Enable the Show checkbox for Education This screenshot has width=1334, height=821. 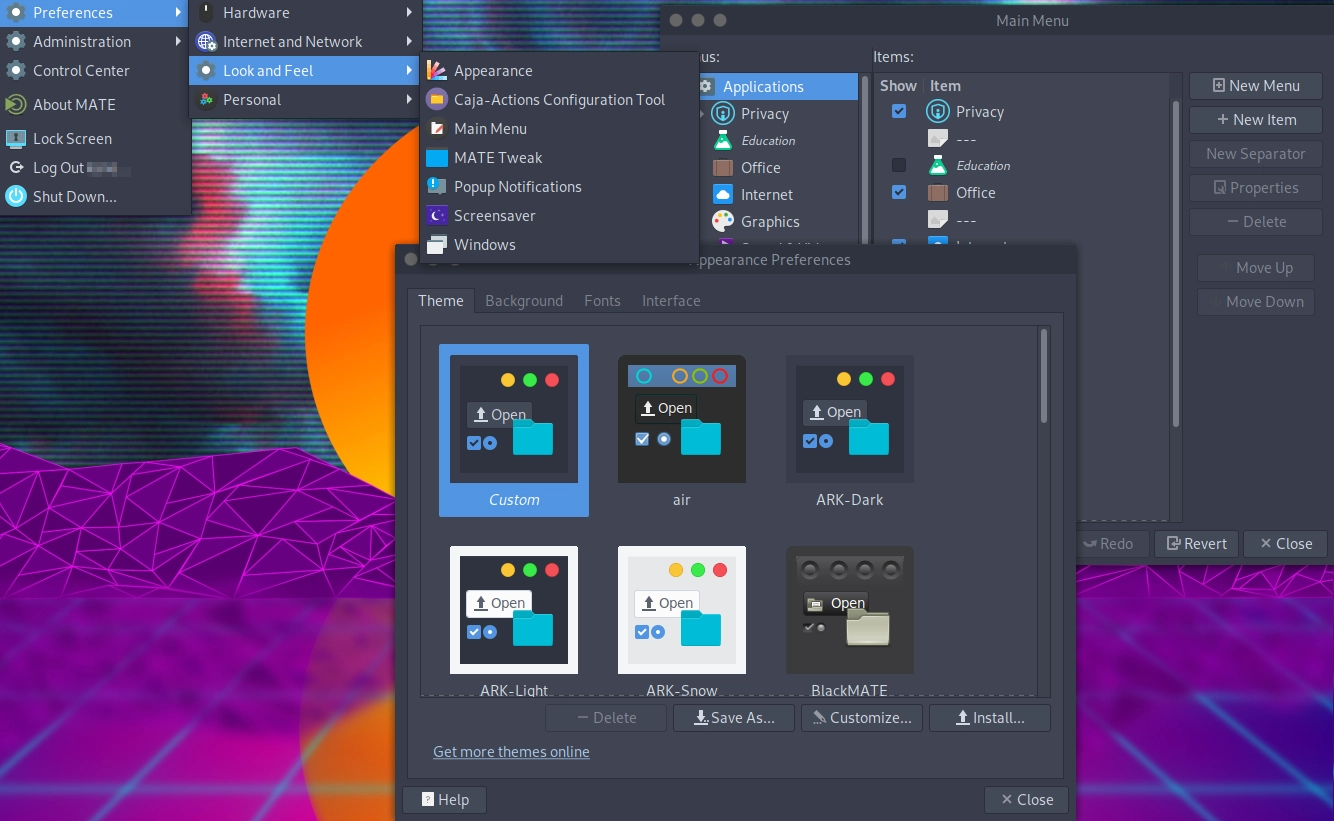[x=899, y=165]
